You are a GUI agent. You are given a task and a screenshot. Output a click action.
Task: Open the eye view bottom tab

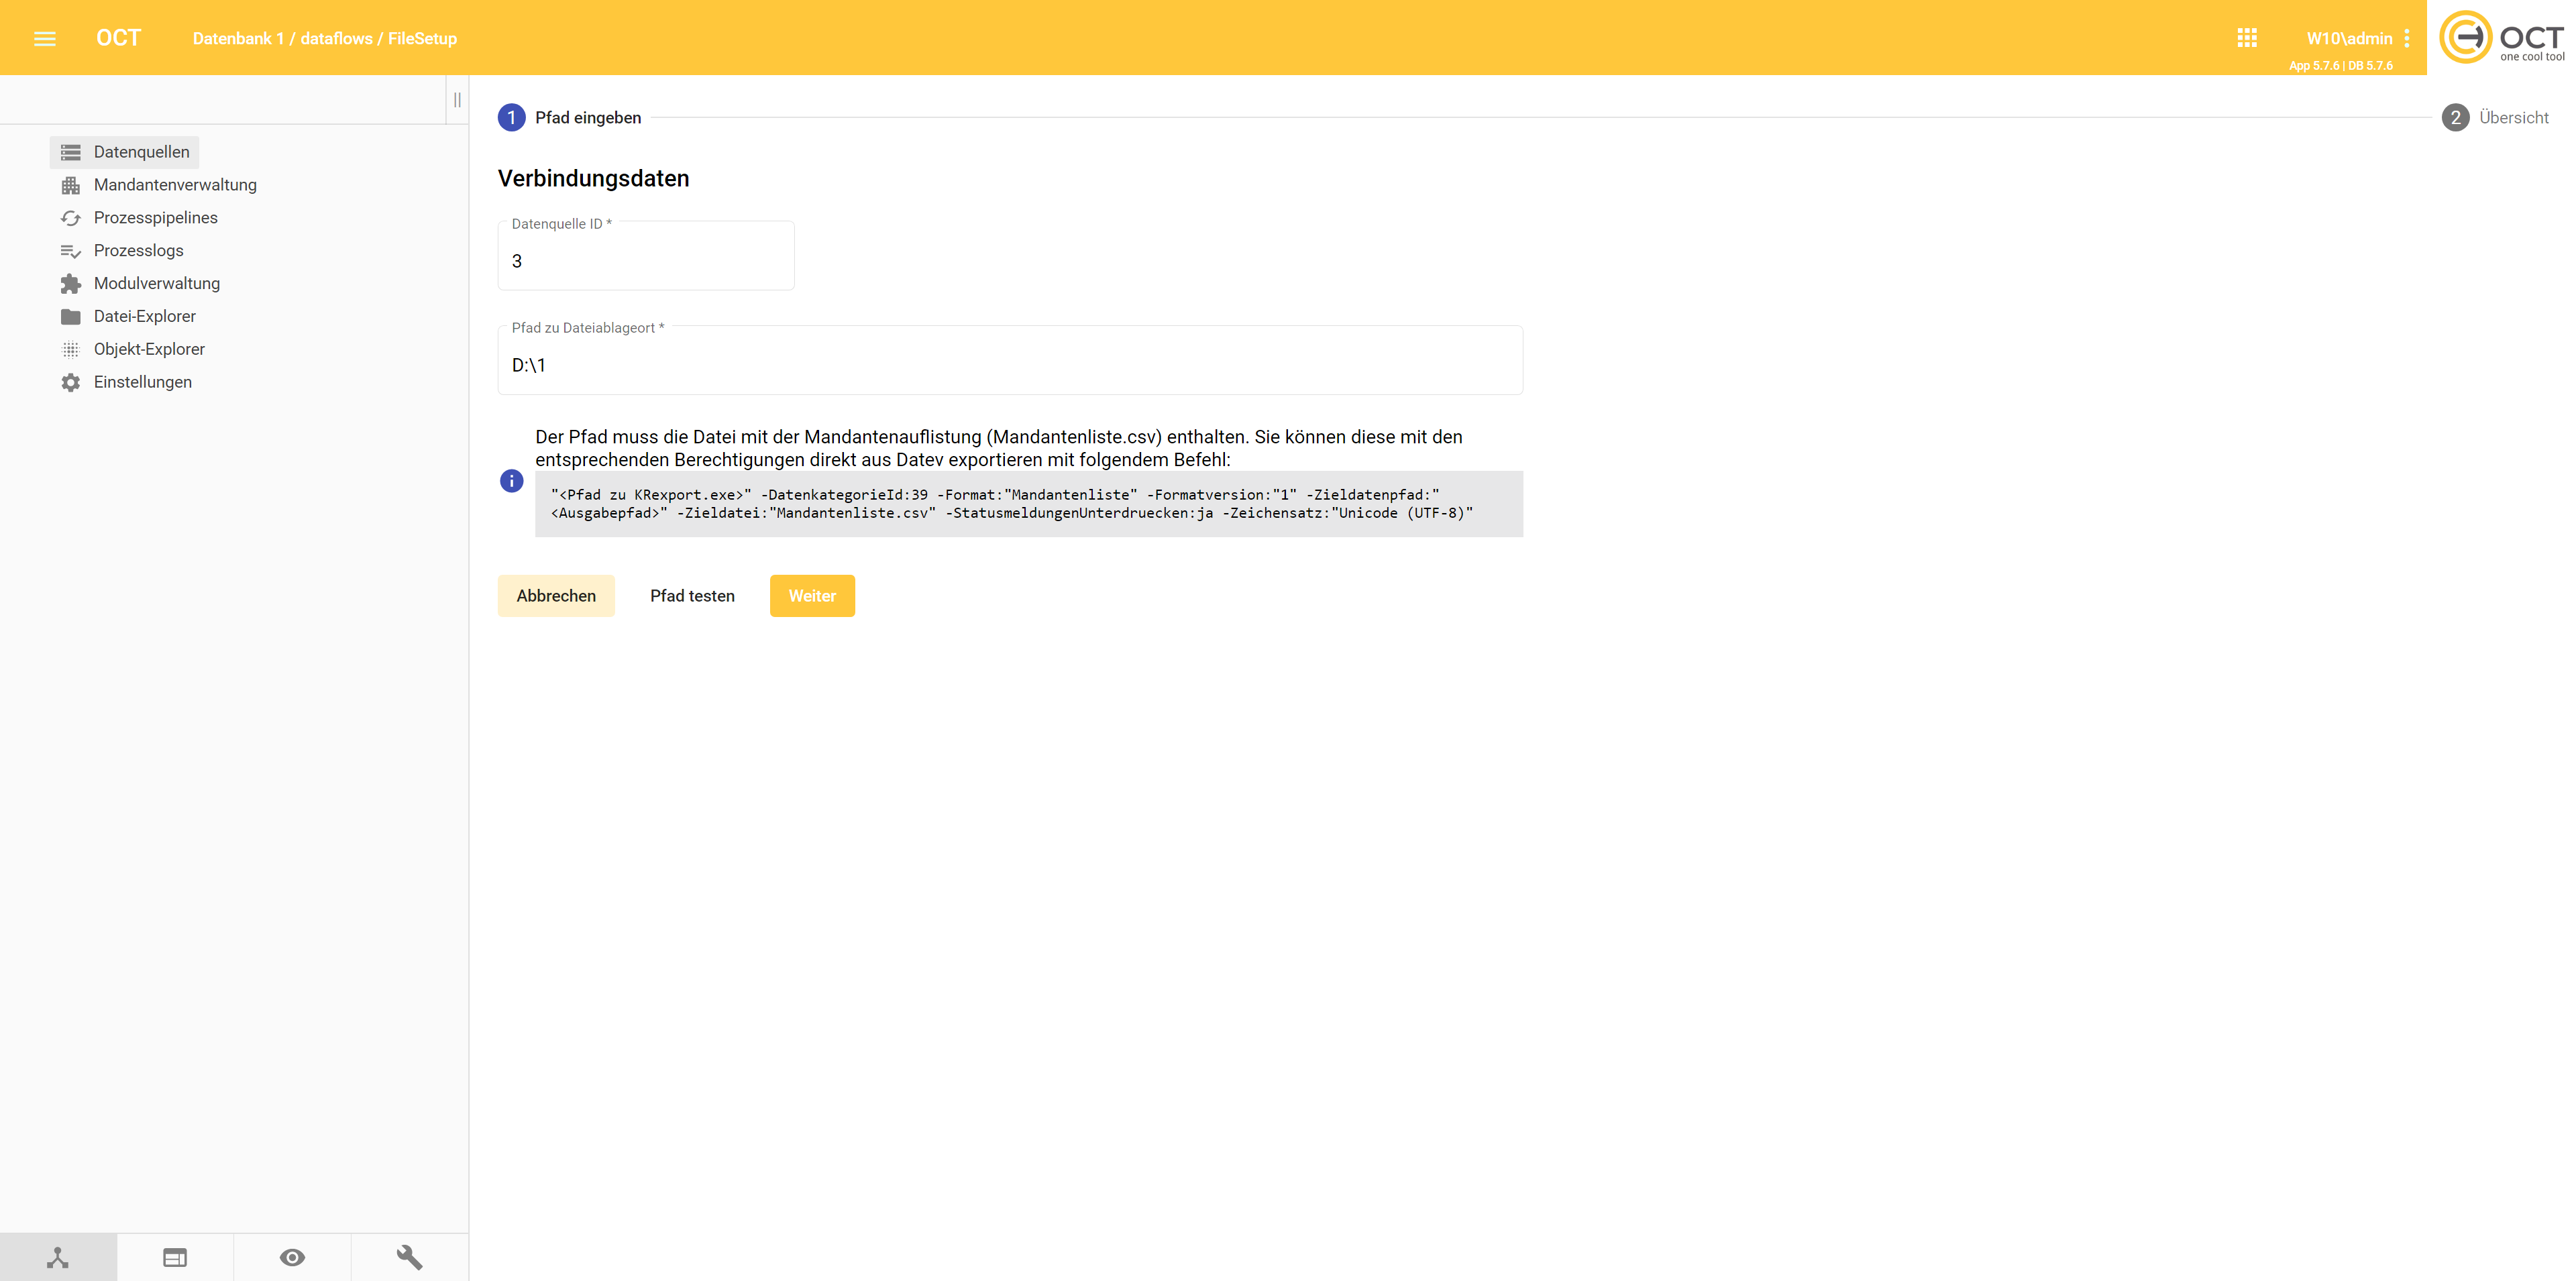tap(292, 1257)
